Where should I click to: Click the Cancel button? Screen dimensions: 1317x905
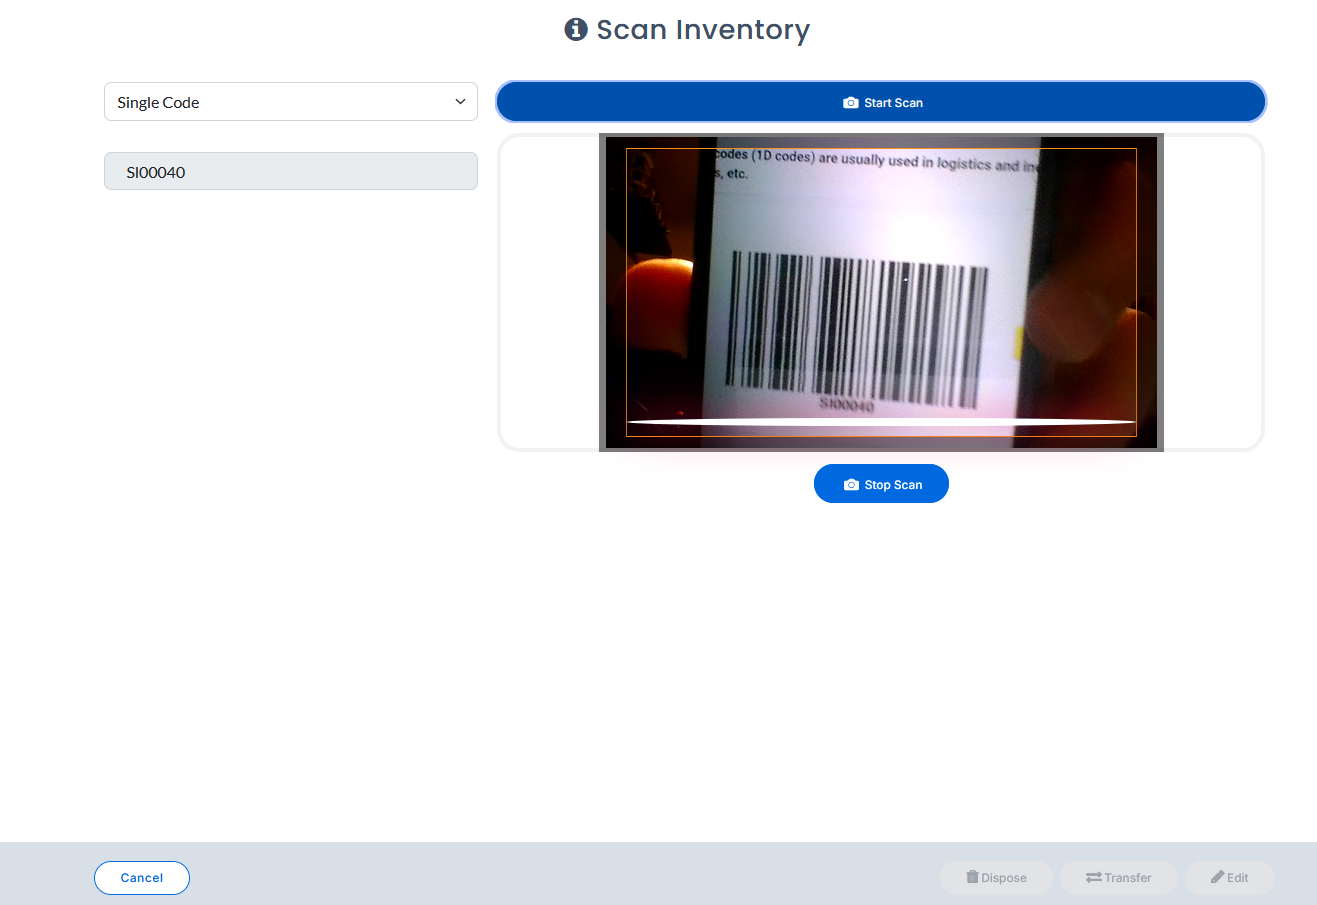coord(142,878)
